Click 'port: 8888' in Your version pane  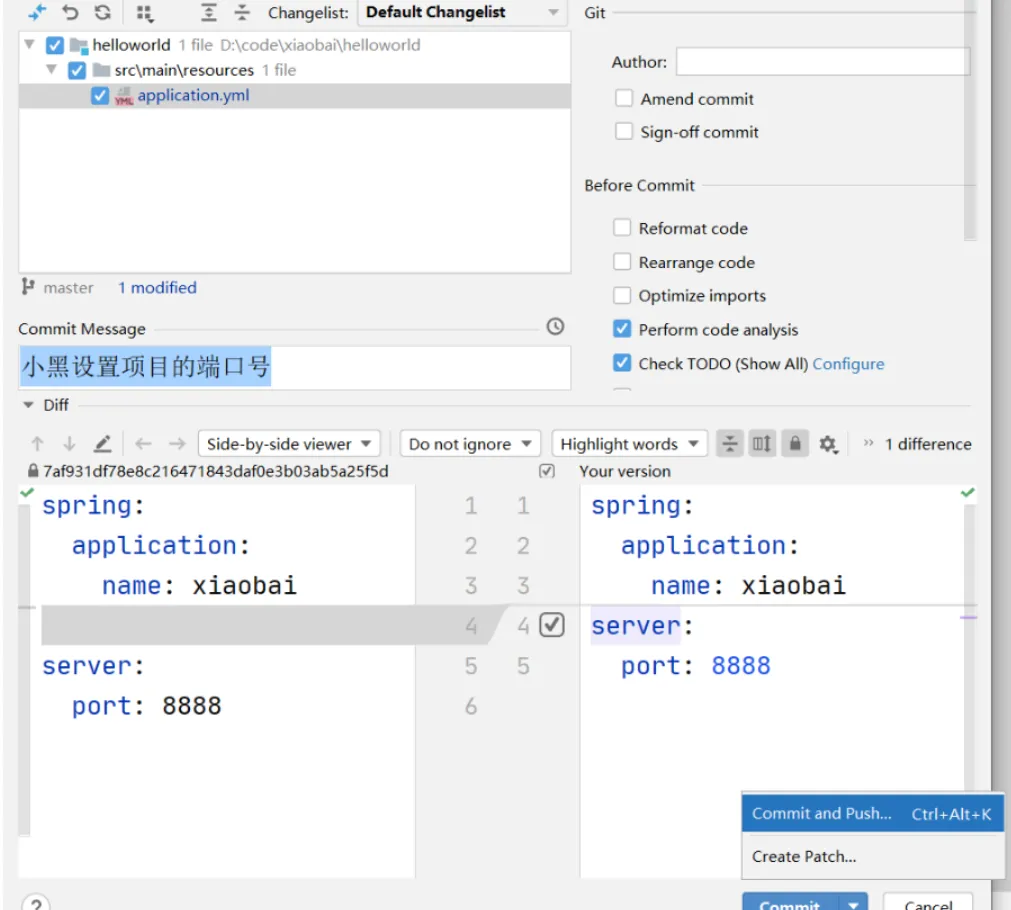pyautogui.click(x=696, y=666)
